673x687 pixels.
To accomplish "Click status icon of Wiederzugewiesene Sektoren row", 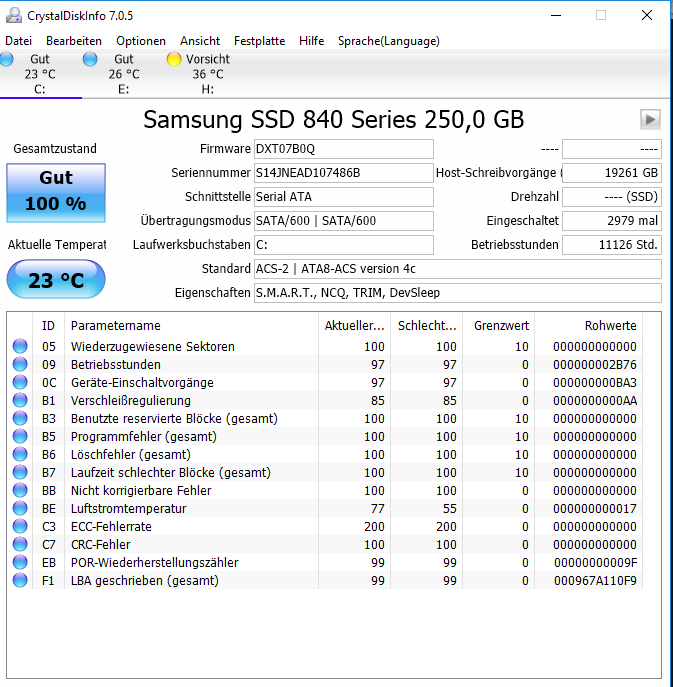I will pos(20,346).
